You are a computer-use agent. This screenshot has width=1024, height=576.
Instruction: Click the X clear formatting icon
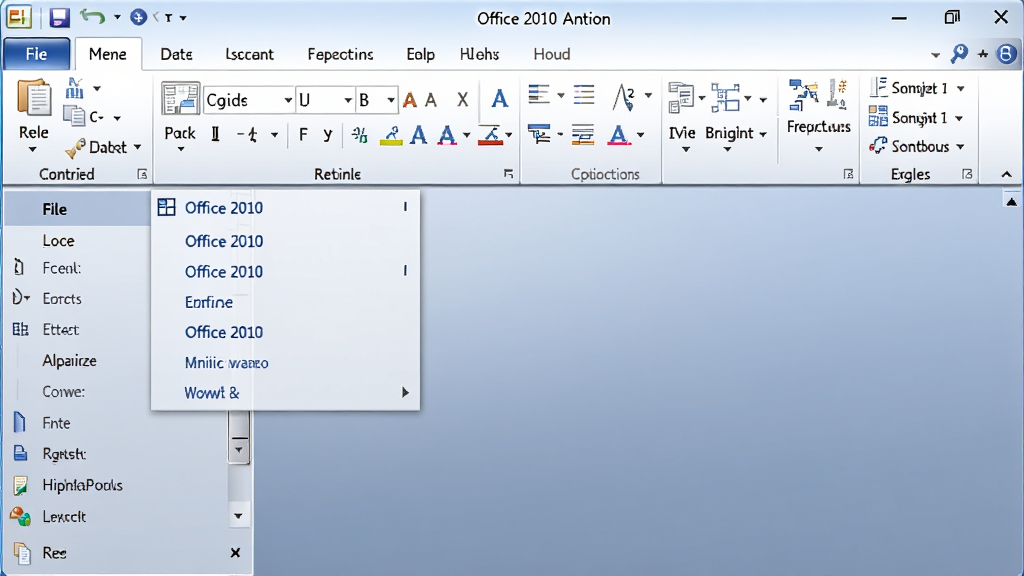pyautogui.click(x=462, y=100)
